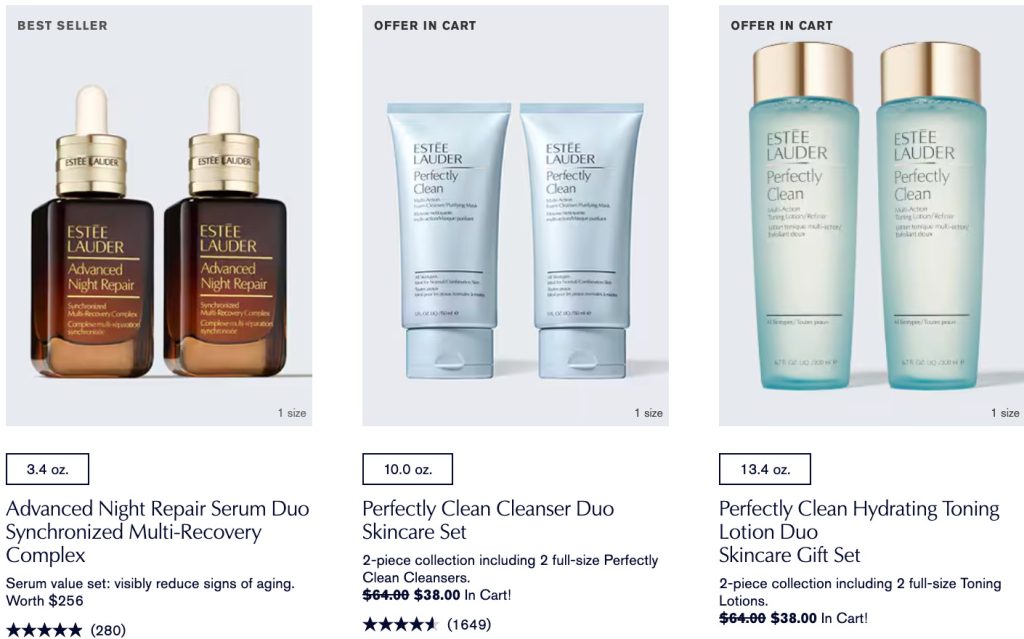1024x639 pixels.
Task: Click the (280) review count
Action: (108, 630)
